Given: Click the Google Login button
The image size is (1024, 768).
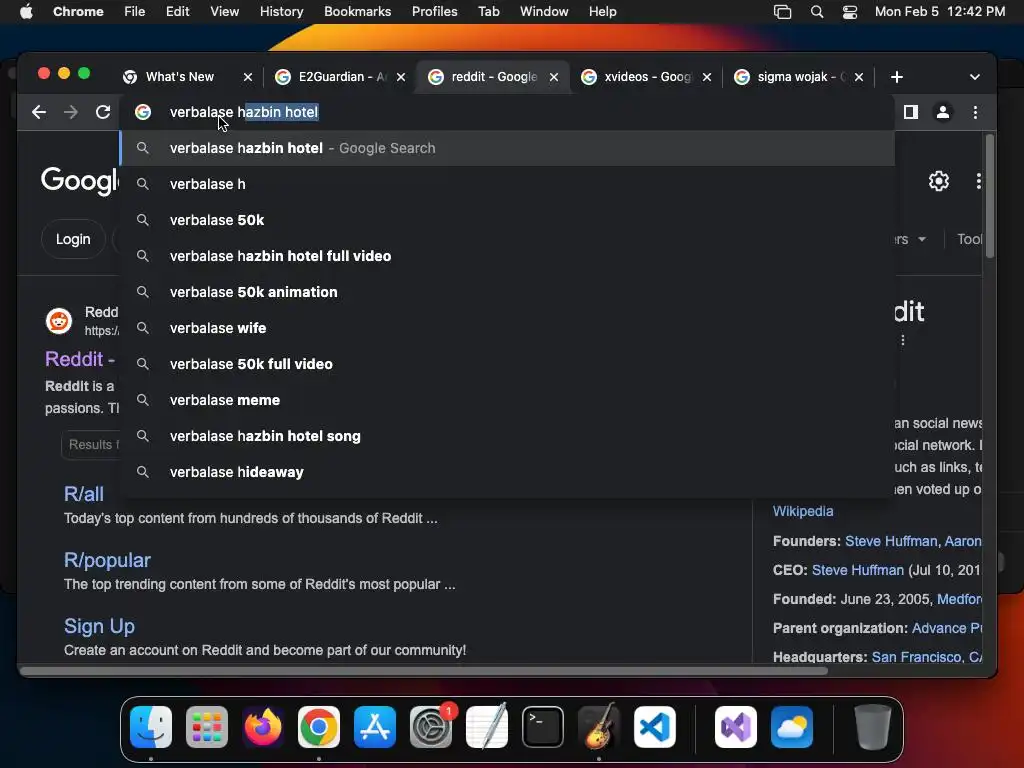Looking at the screenshot, I should (x=73, y=240).
